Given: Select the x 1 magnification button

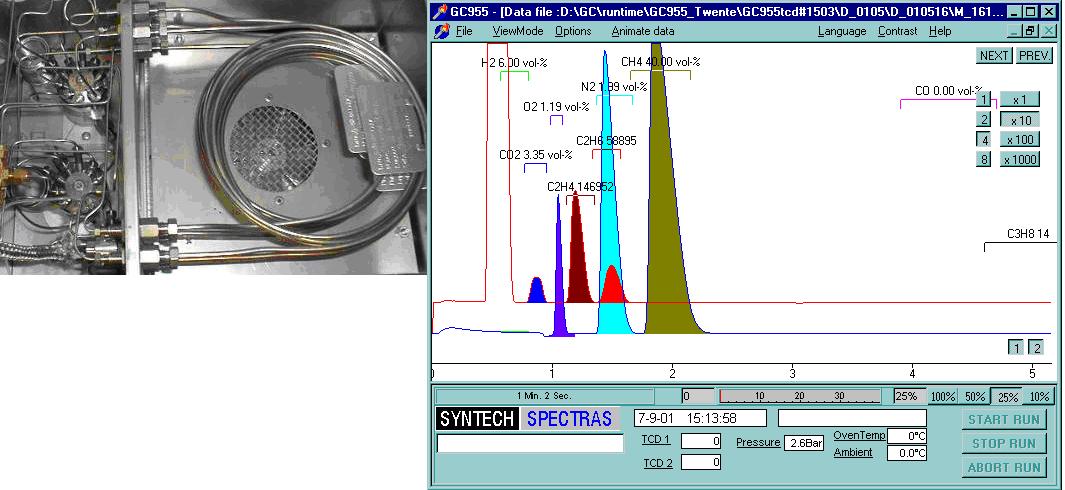Looking at the screenshot, I should 1020,99.
